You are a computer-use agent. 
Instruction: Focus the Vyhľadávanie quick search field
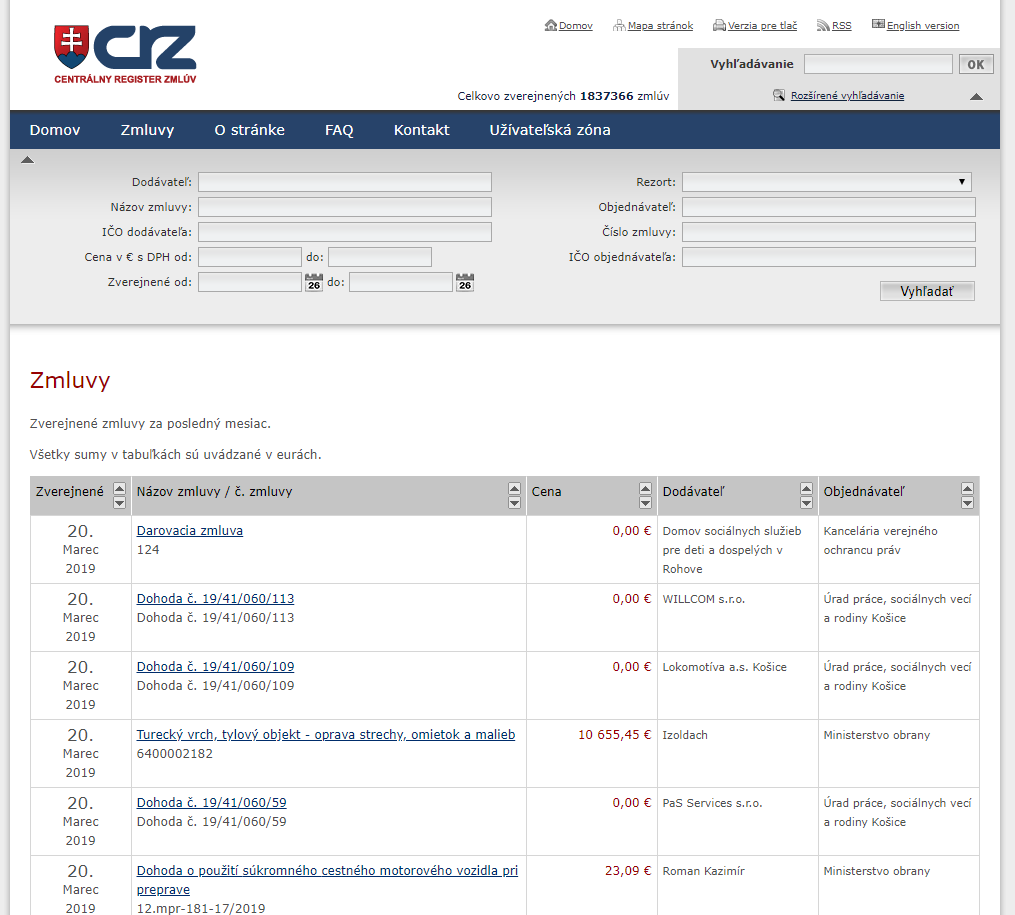click(x=878, y=64)
